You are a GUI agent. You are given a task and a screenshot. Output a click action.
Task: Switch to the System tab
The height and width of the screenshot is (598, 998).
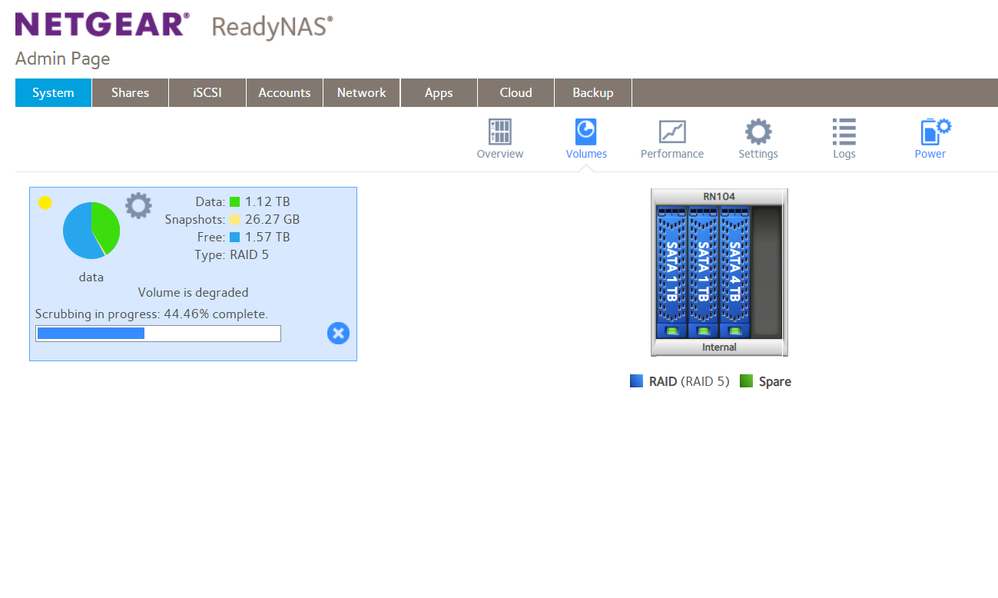(53, 93)
